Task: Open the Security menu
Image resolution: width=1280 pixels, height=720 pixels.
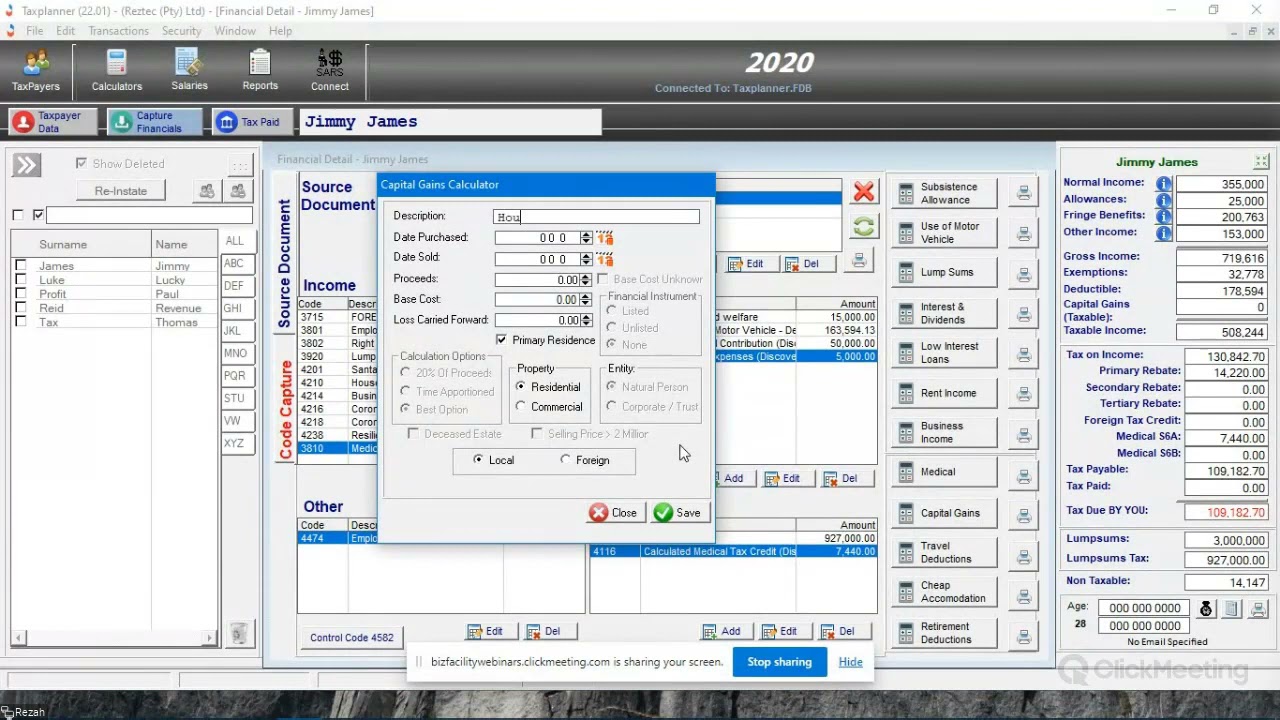Action: pyautogui.click(x=181, y=31)
